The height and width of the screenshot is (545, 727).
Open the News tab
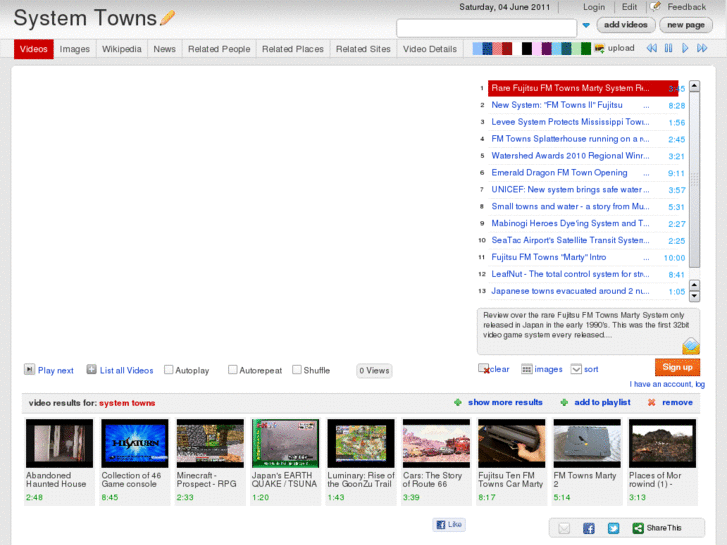coord(165,49)
